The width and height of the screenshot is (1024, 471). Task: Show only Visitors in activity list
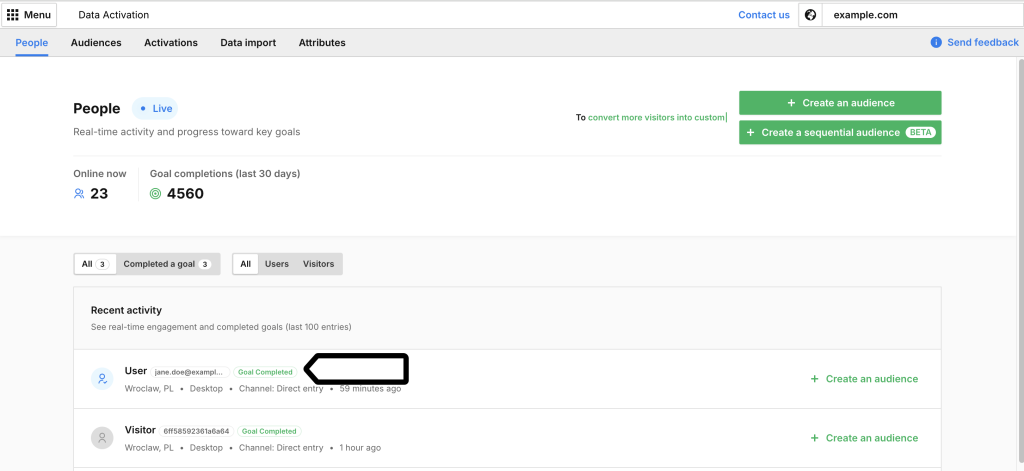pyautogui.click(x=319, y=264)
